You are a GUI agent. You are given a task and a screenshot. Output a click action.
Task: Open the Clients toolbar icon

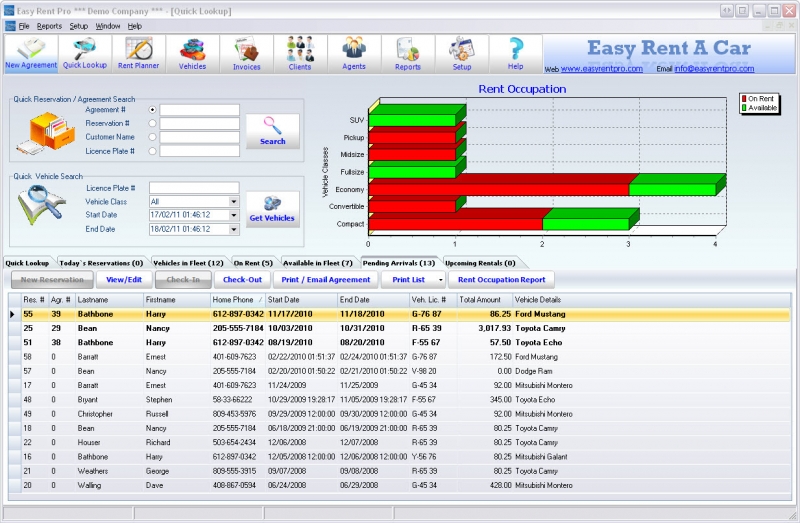tap(300, 53)
